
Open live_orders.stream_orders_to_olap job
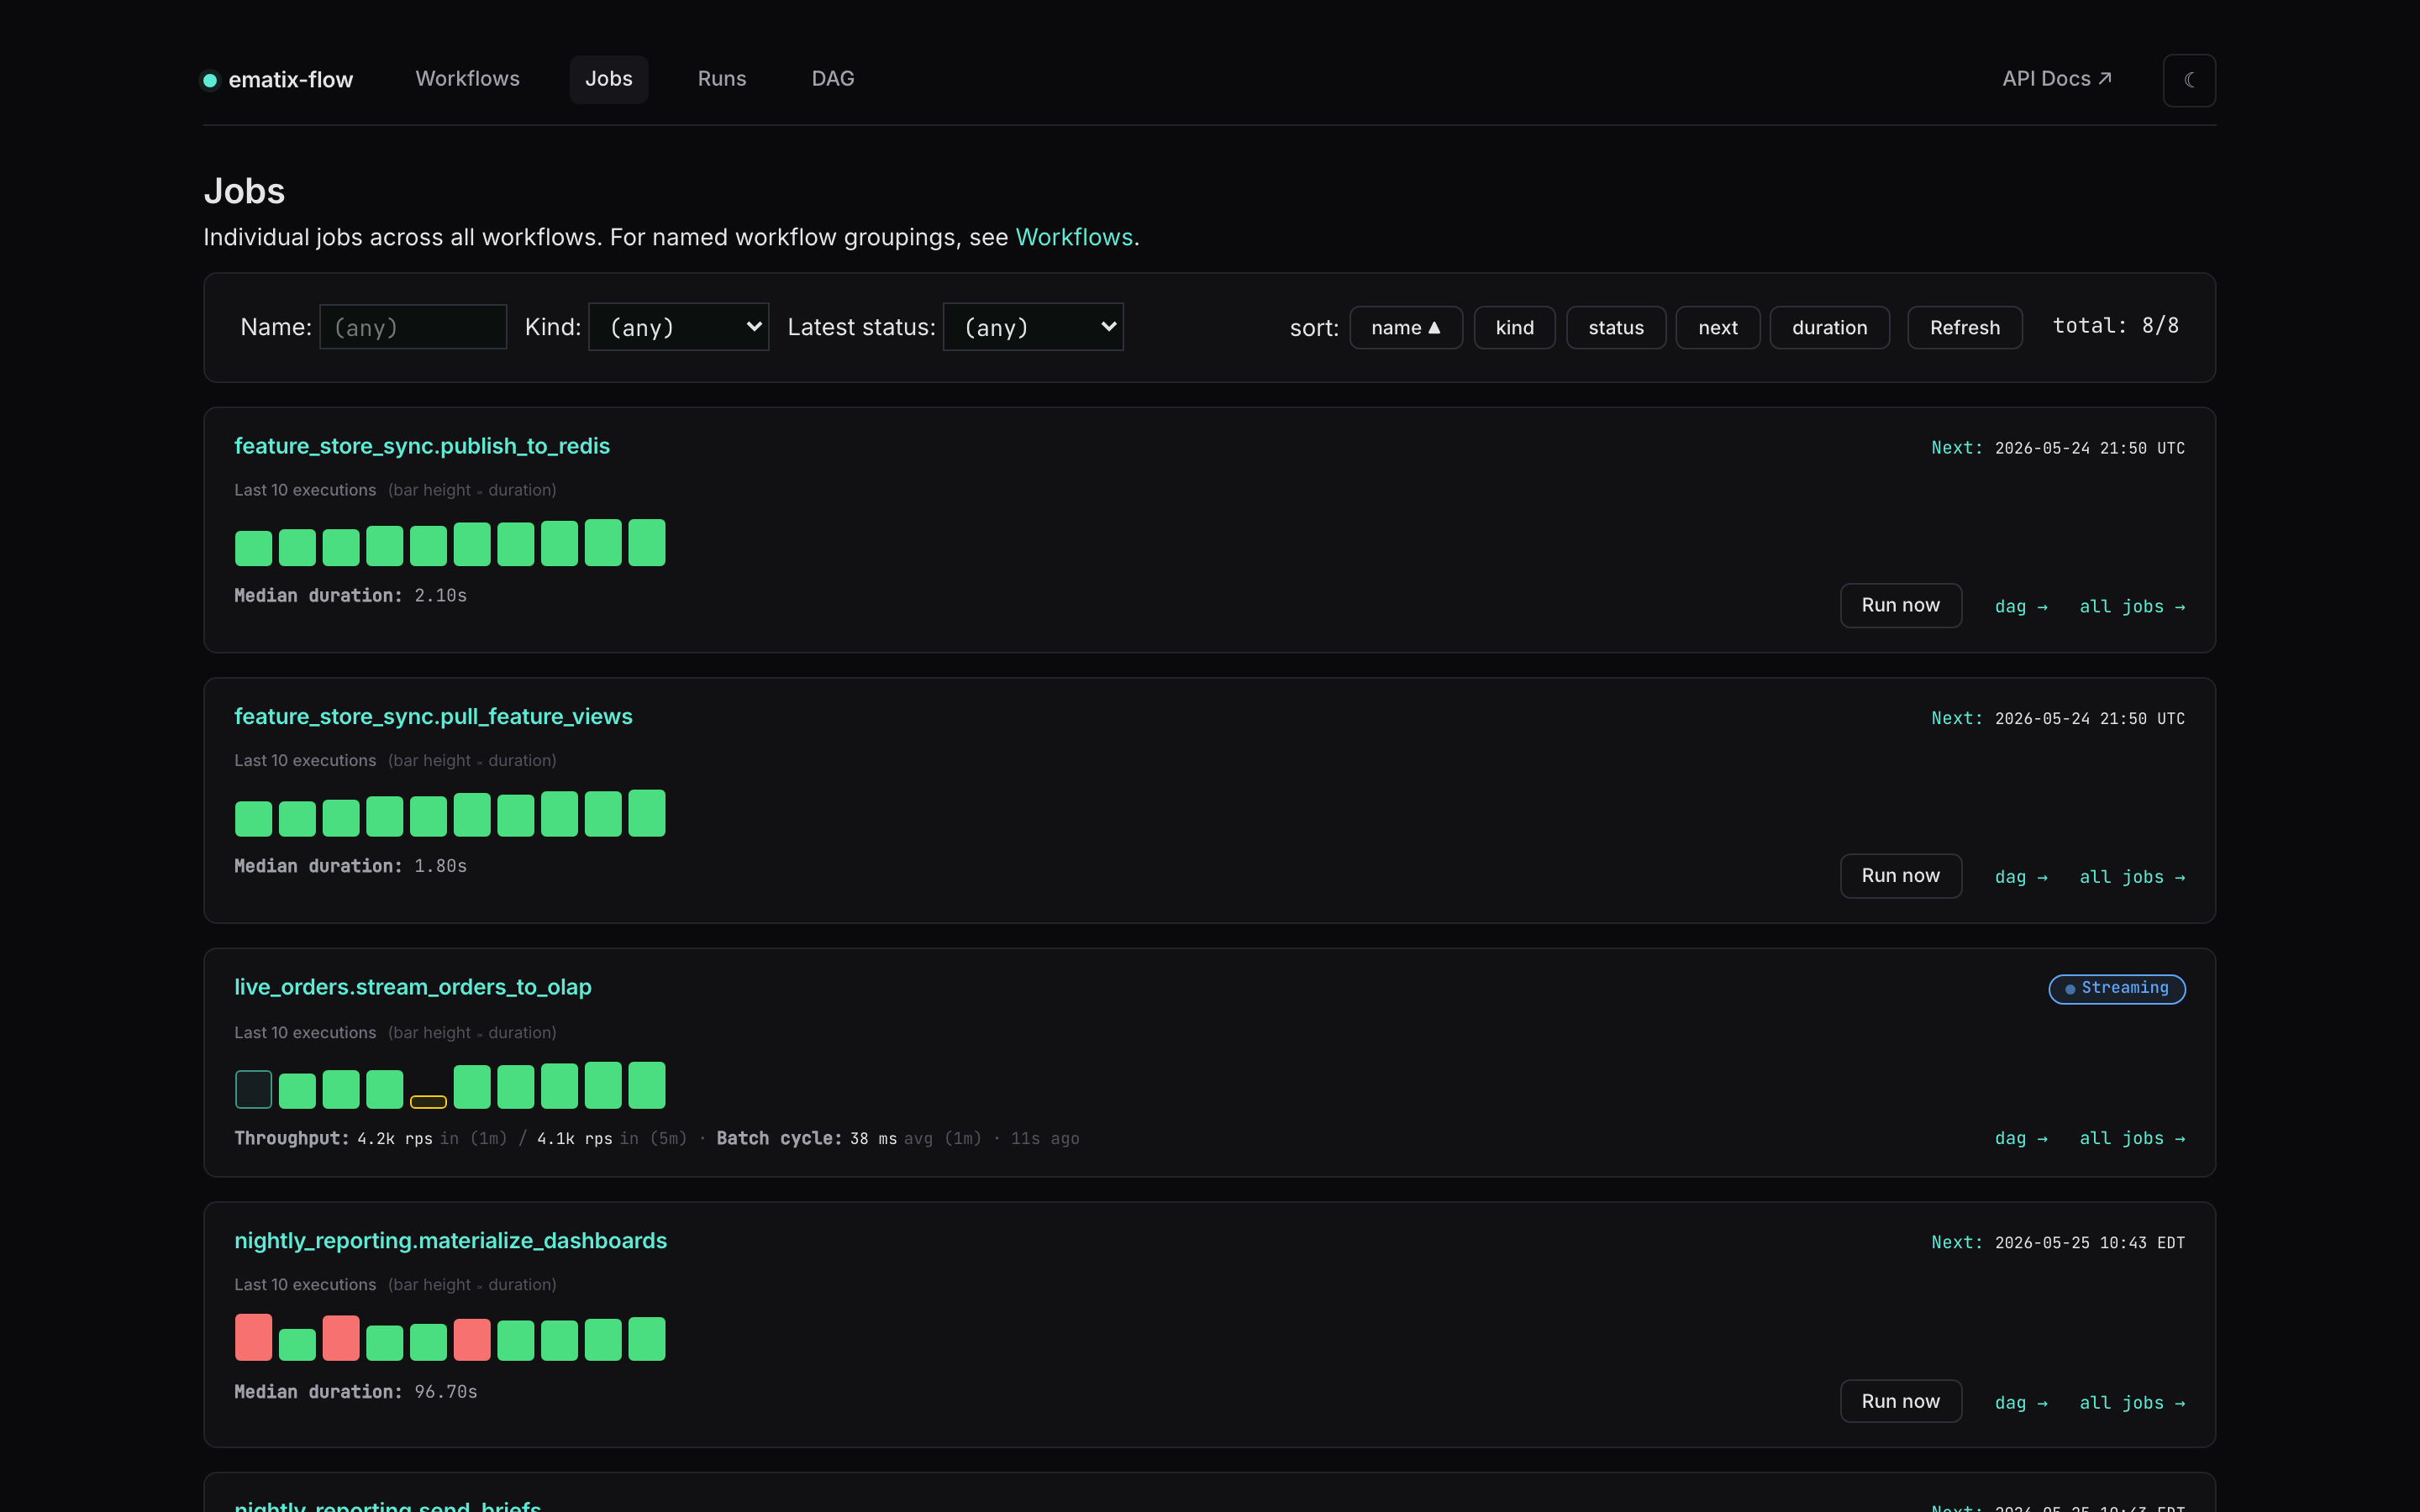point(412,987)
